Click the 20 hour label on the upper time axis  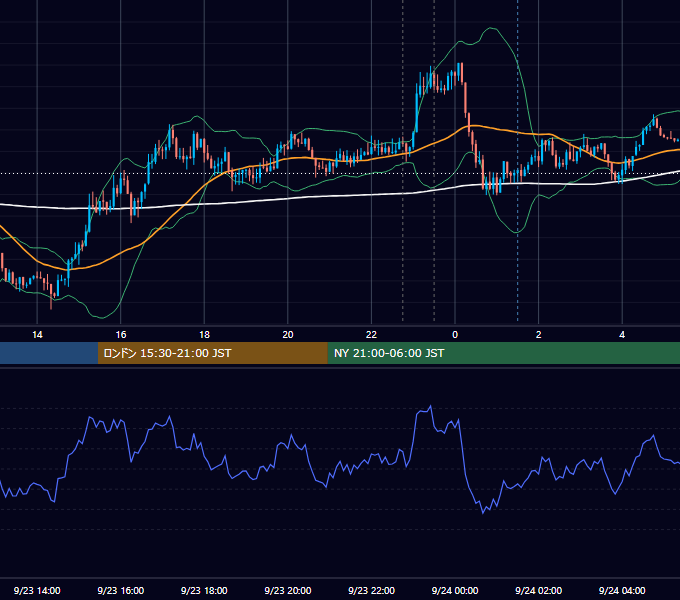point(288,335)
